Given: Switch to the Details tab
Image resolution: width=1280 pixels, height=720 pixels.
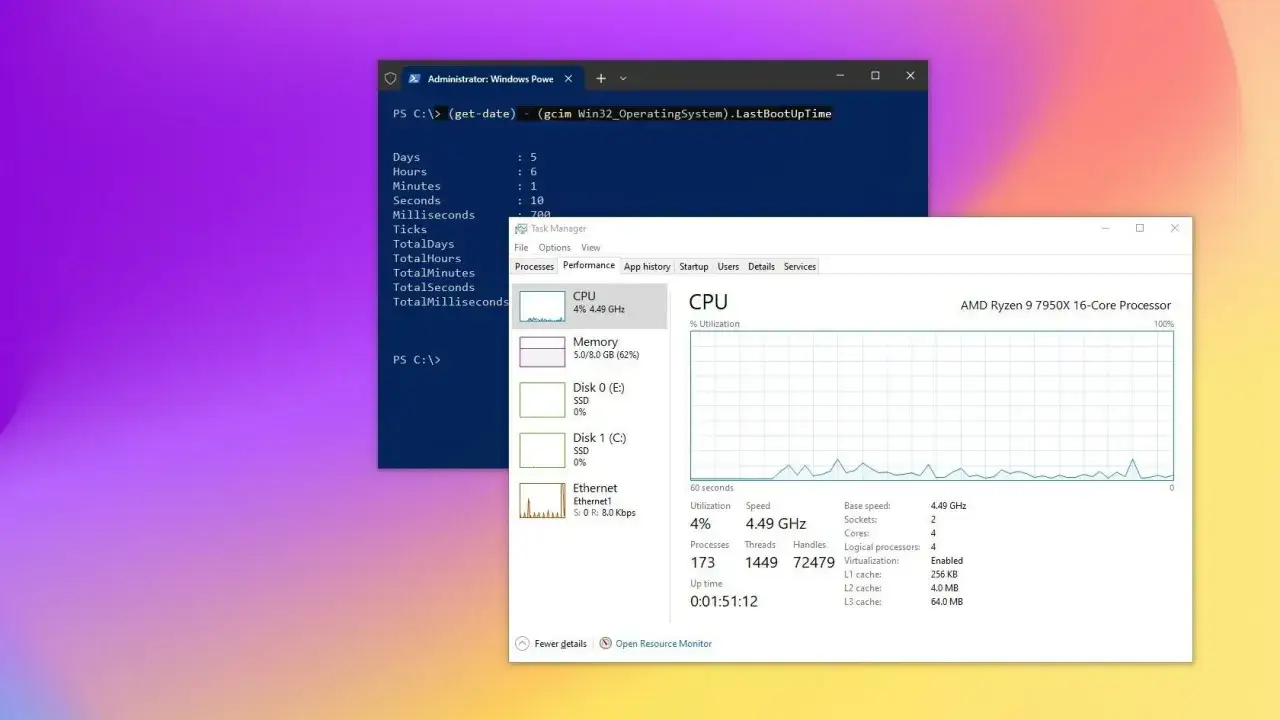Looking at the screenshot, I should point(761,267).
